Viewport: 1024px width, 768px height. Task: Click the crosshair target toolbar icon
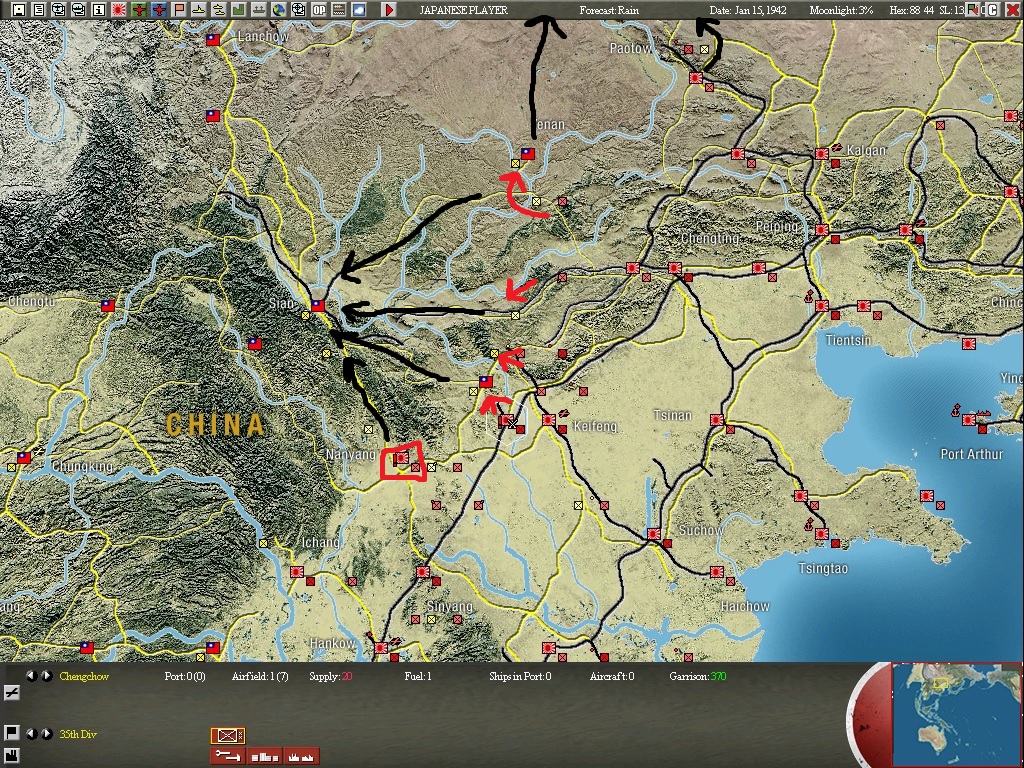298,10
